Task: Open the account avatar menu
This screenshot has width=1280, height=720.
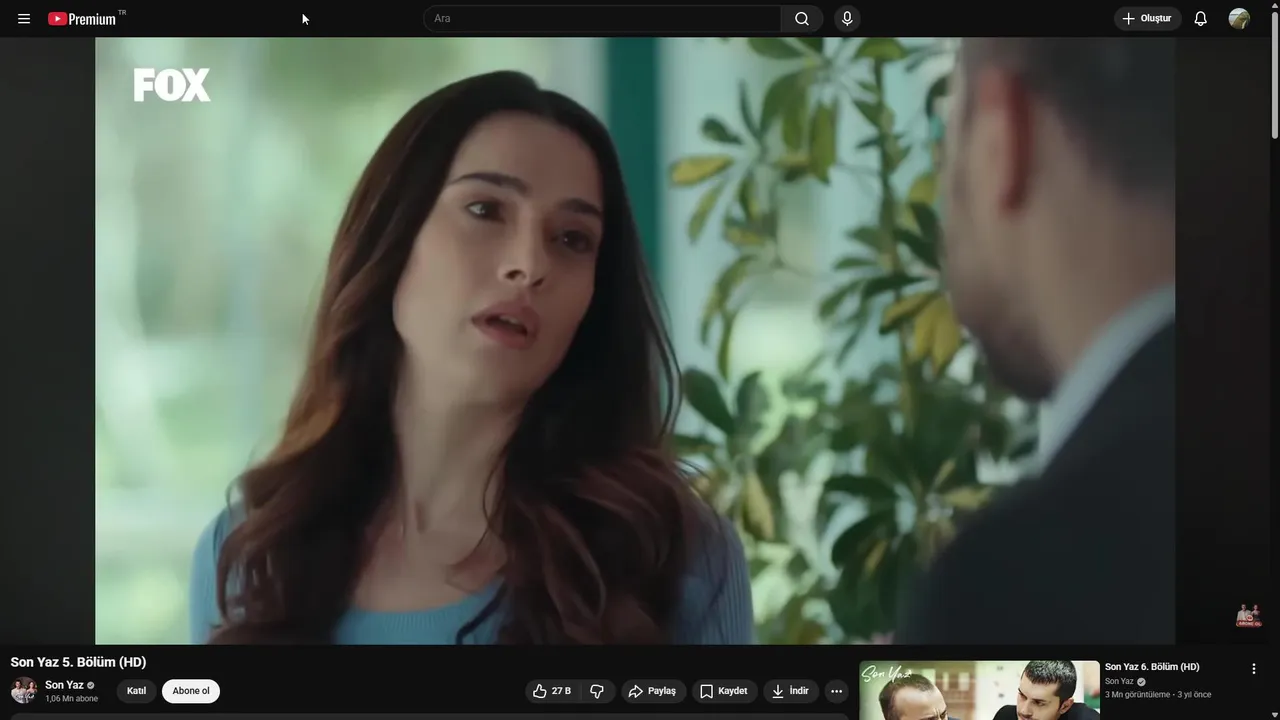Action: 1239,19
